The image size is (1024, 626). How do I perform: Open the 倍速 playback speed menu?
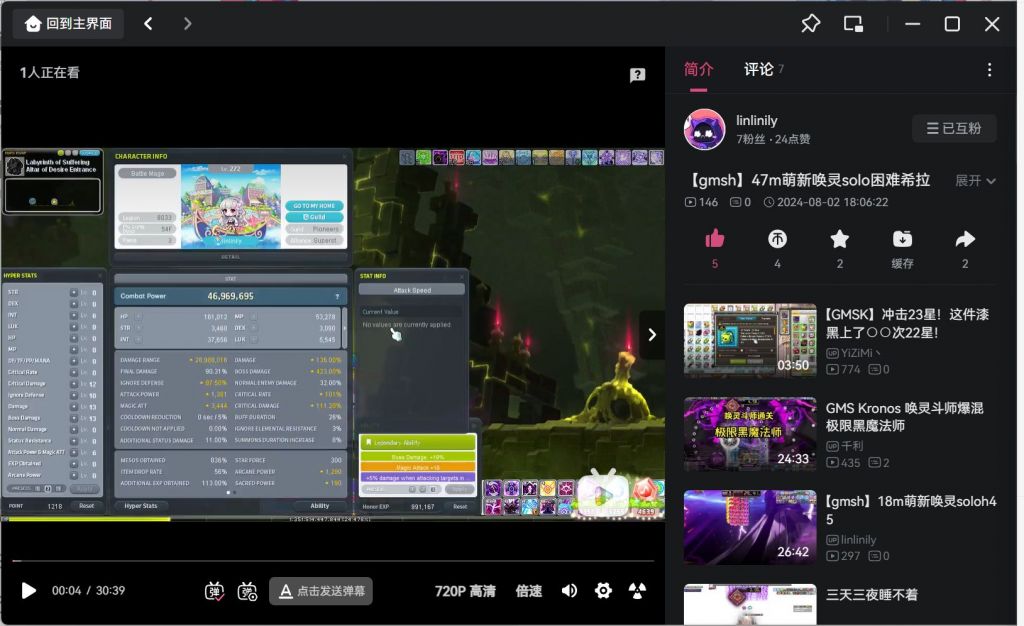point(529,591)
